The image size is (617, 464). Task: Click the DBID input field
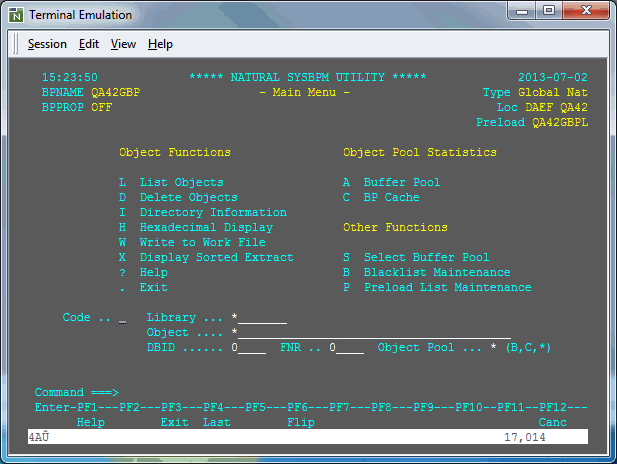tap(250, 348)
